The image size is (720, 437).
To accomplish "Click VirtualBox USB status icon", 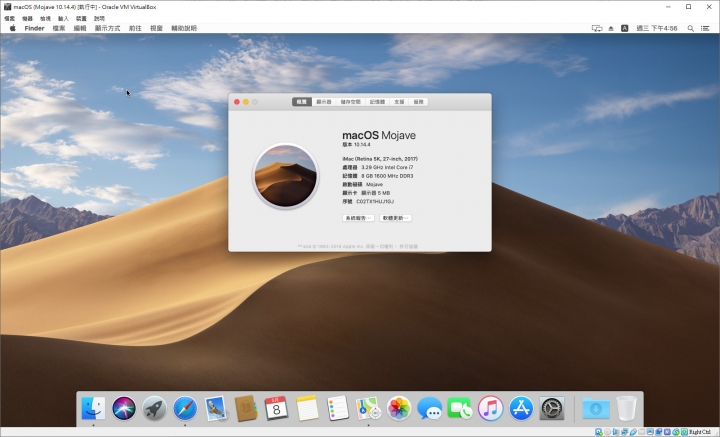I will tap(633, 432).
